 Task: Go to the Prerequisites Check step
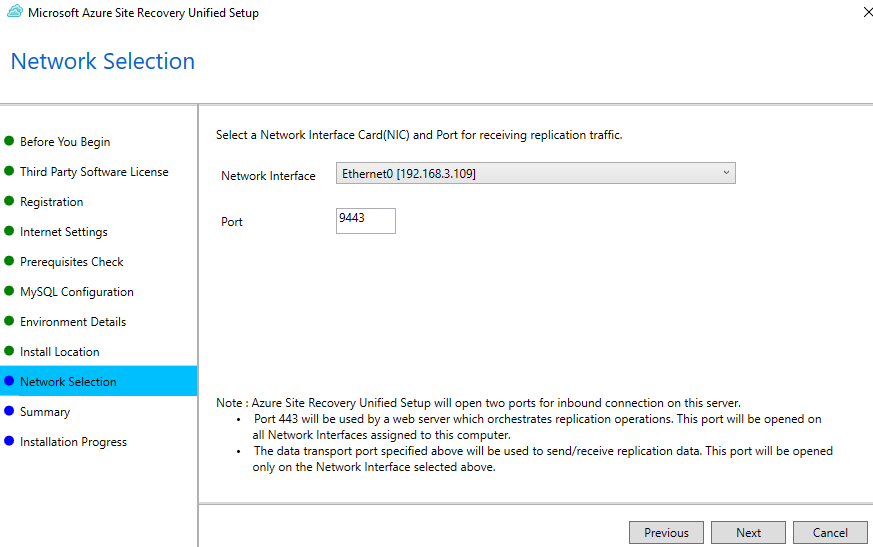tap(72, 262)
